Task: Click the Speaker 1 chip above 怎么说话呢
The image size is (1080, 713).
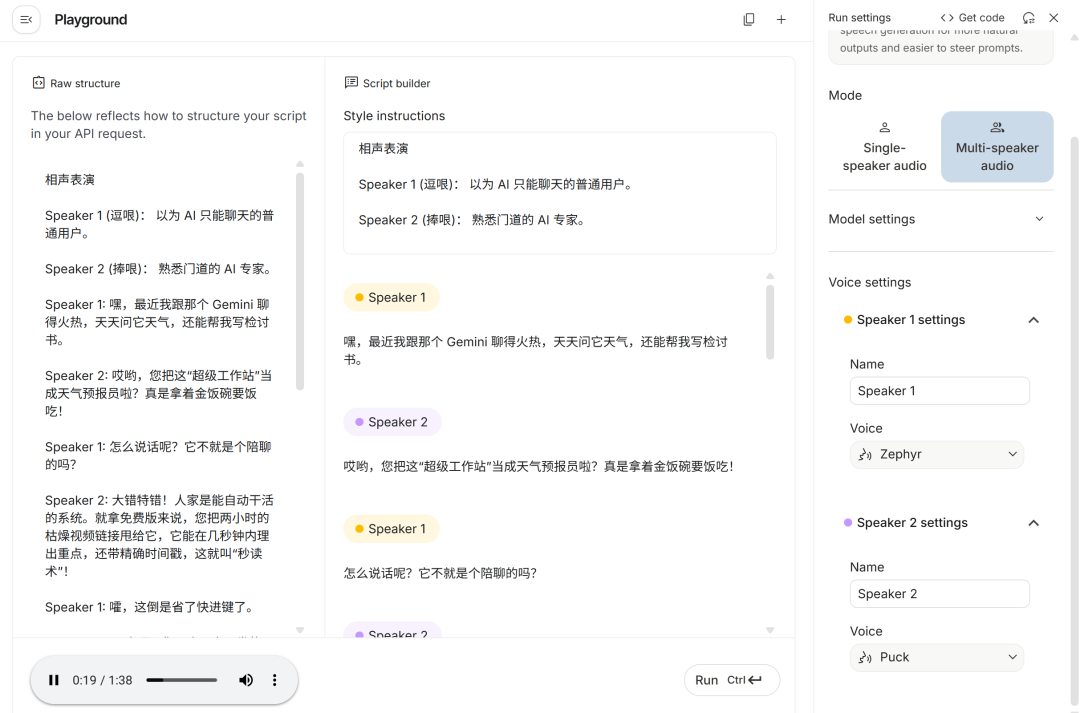Action: pyautogui.click(x=391, y=528)
